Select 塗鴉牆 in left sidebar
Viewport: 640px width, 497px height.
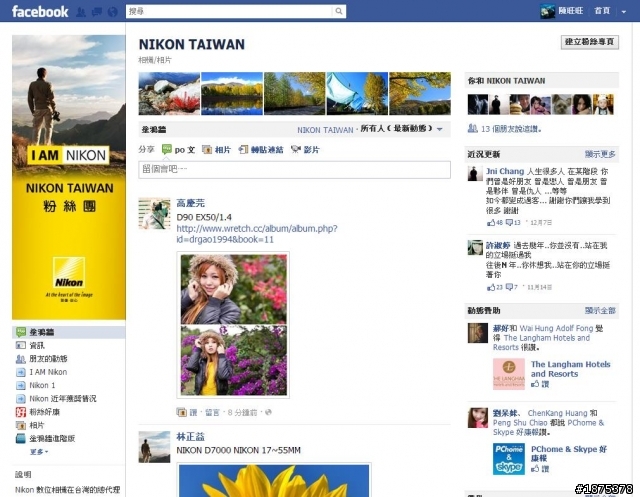tap(69, 332)
